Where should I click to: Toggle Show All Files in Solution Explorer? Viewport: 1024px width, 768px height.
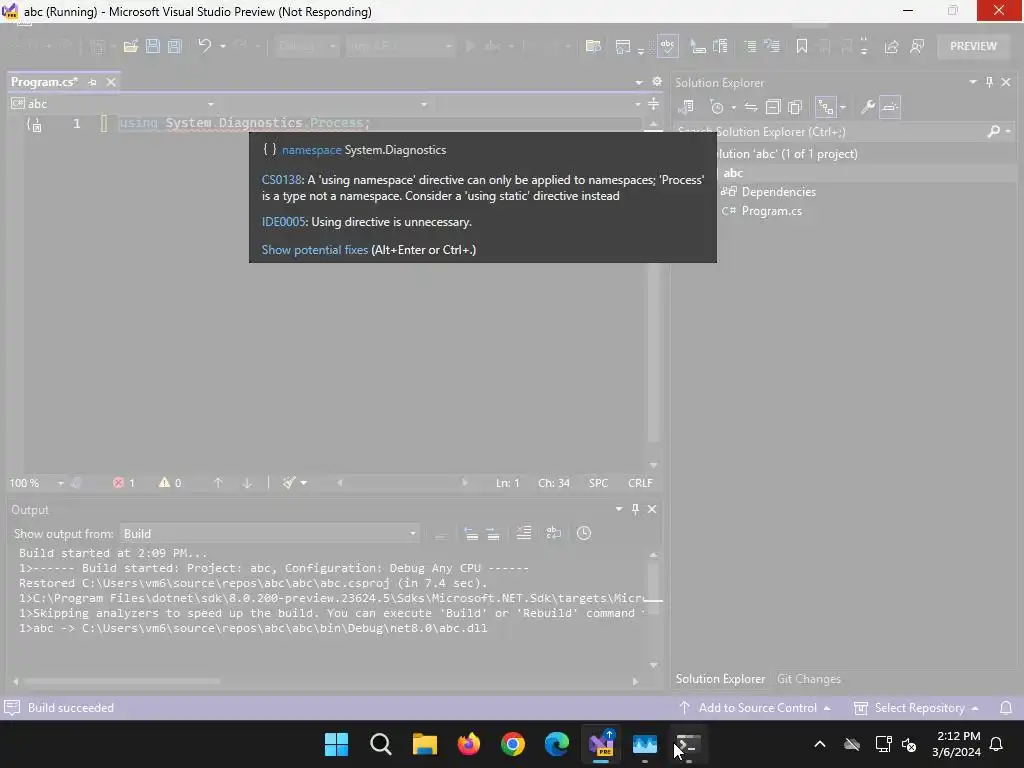(x=795, y=107)
